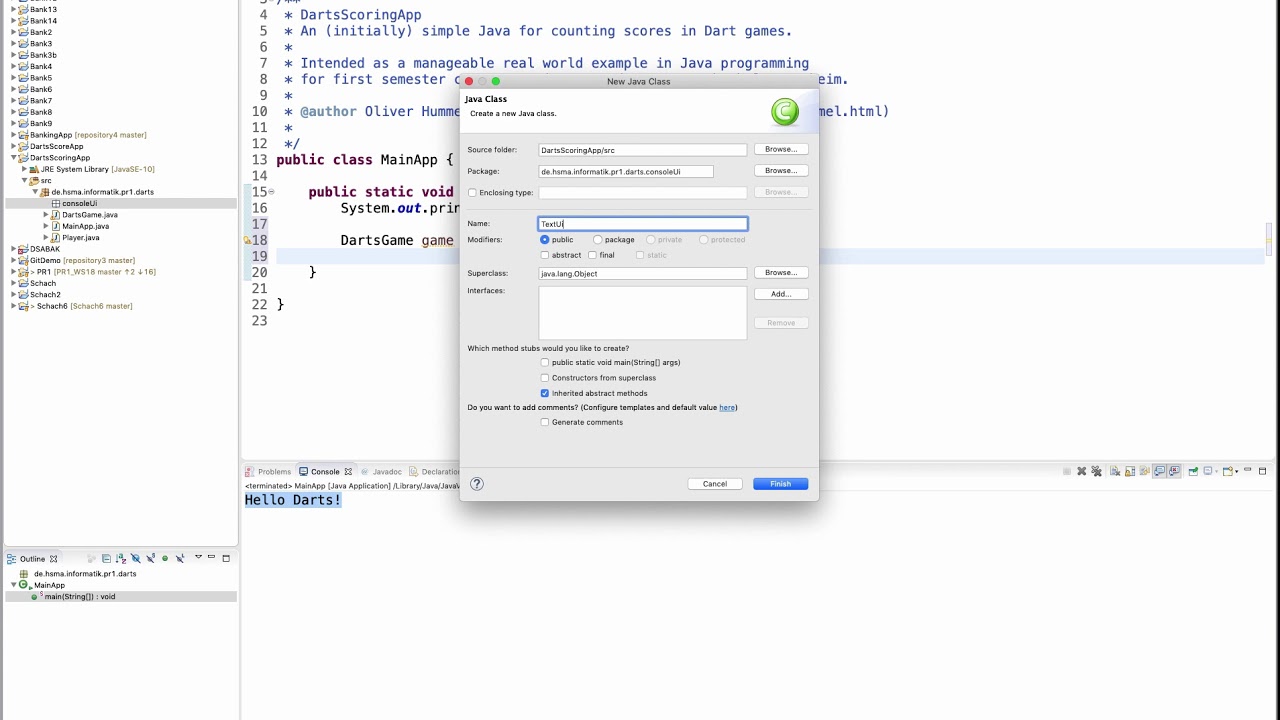The image size is (1280, 720).
Task: Expand the DartsGame.java tree node
Action: point(46,215)
